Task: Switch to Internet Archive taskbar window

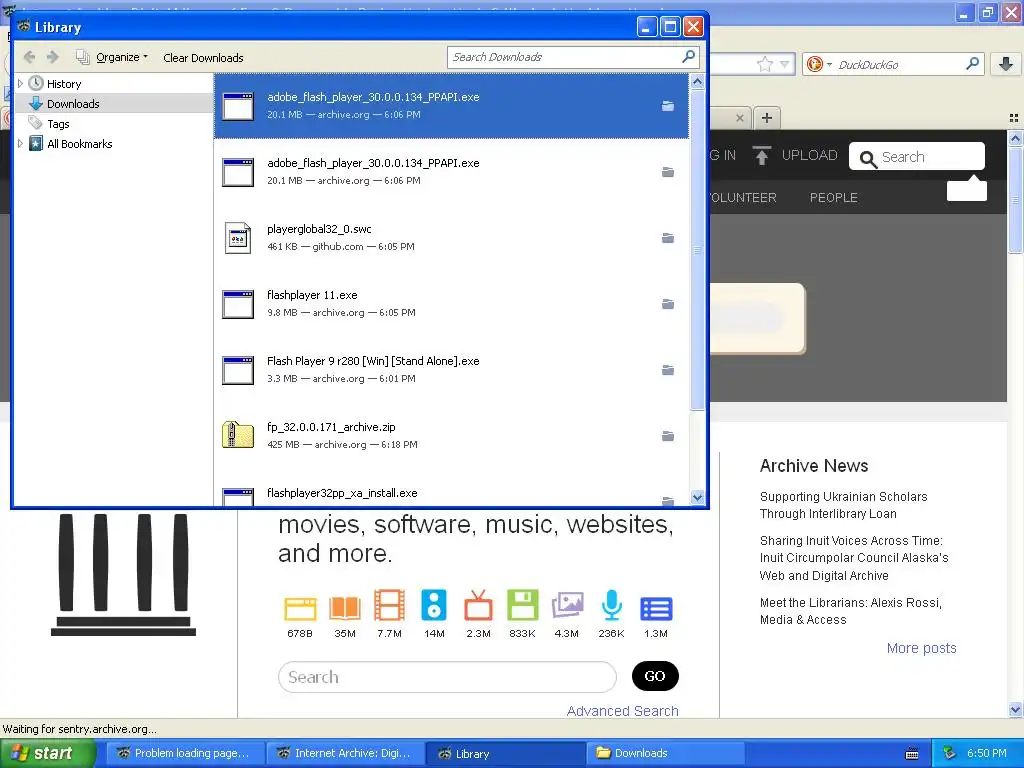Action: tap(345, 753)
